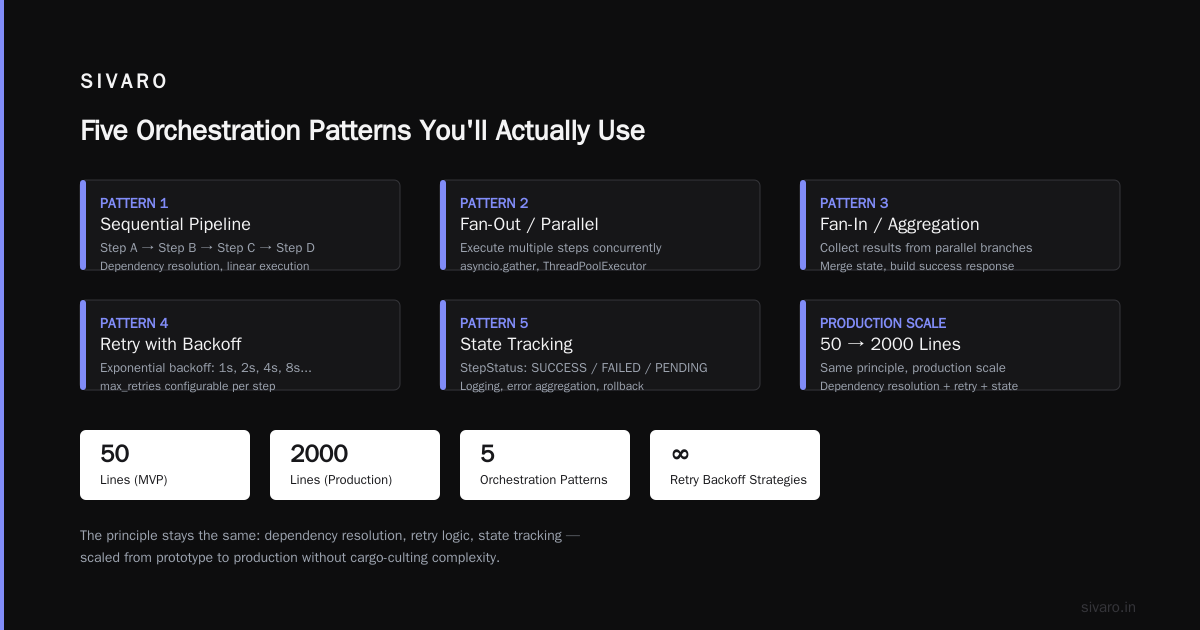Click the 'Retry with Backoff' heading
1200x630 pixels.
[x=171, y=344]
